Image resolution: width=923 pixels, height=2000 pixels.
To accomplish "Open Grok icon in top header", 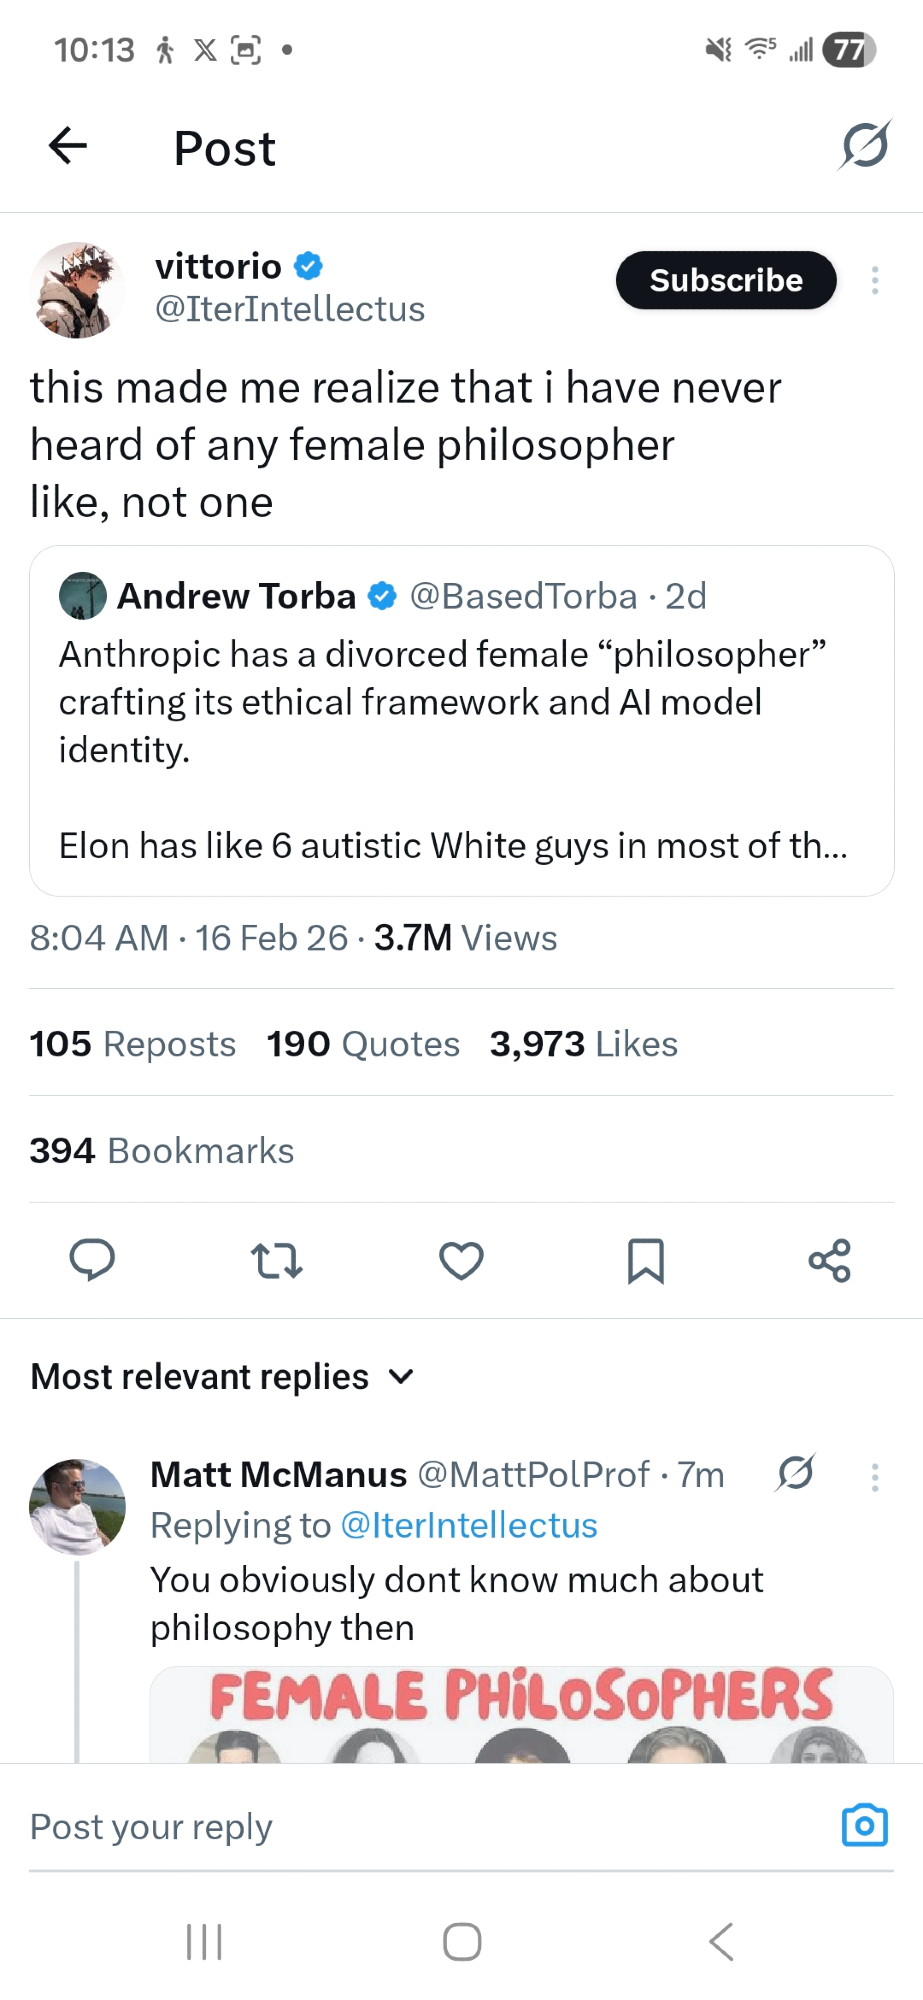I will coord(864,146).
